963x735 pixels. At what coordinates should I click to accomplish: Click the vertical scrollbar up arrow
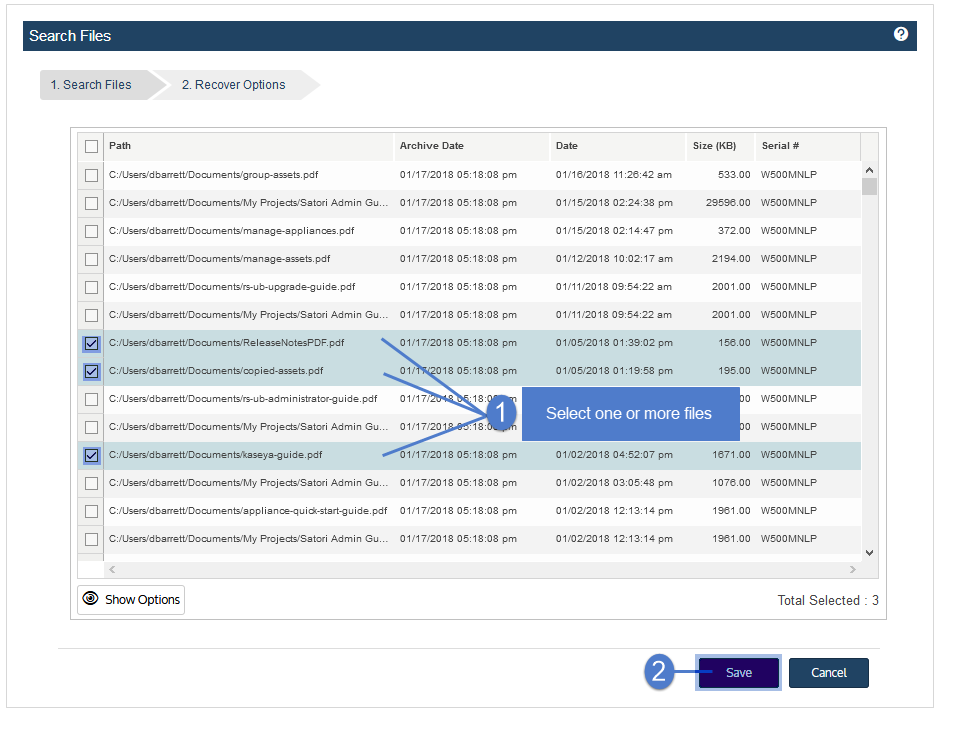(x=869, y=170)
